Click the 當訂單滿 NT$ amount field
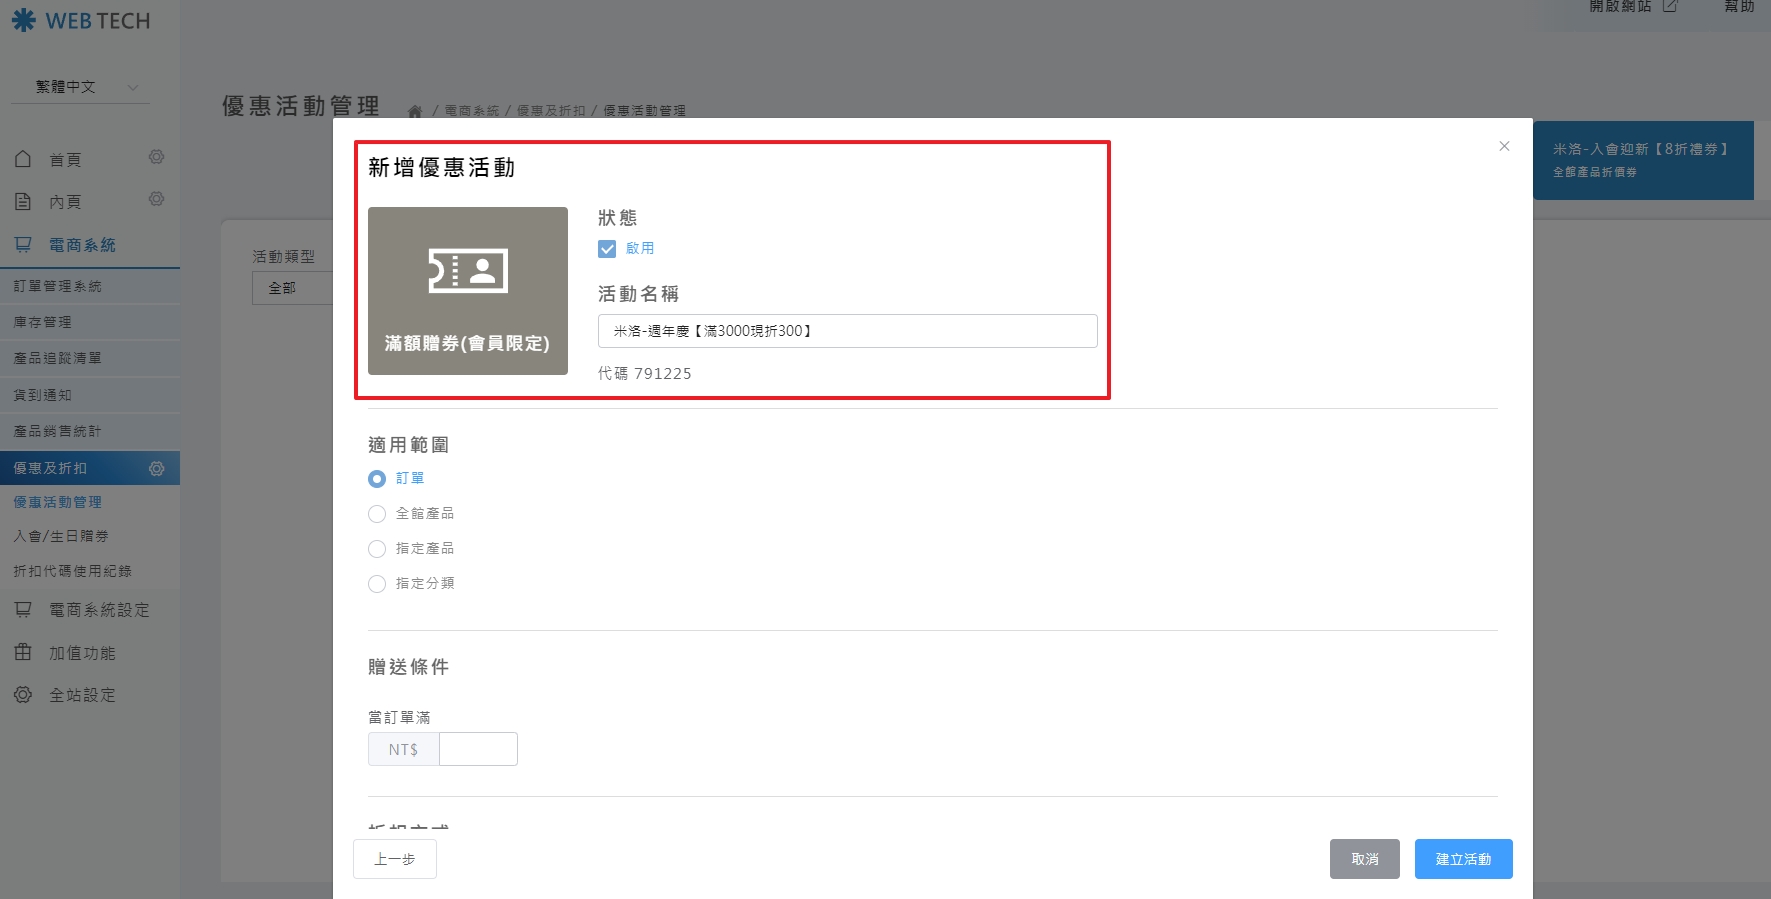 pos(478,749)
